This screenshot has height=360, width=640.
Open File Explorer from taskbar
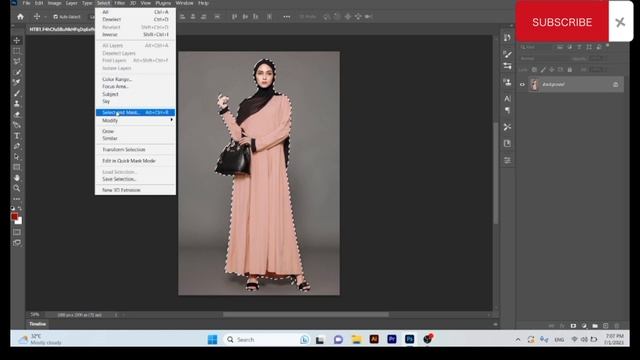click(x=356, y=339)
